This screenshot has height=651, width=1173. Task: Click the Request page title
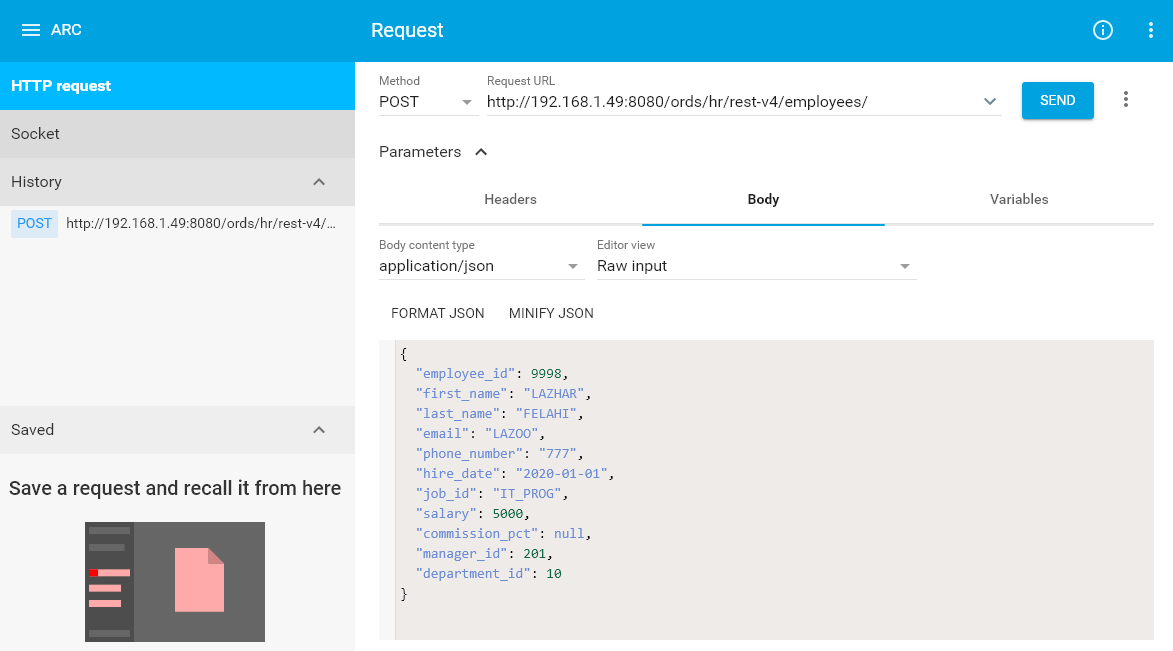coord(407,30)
